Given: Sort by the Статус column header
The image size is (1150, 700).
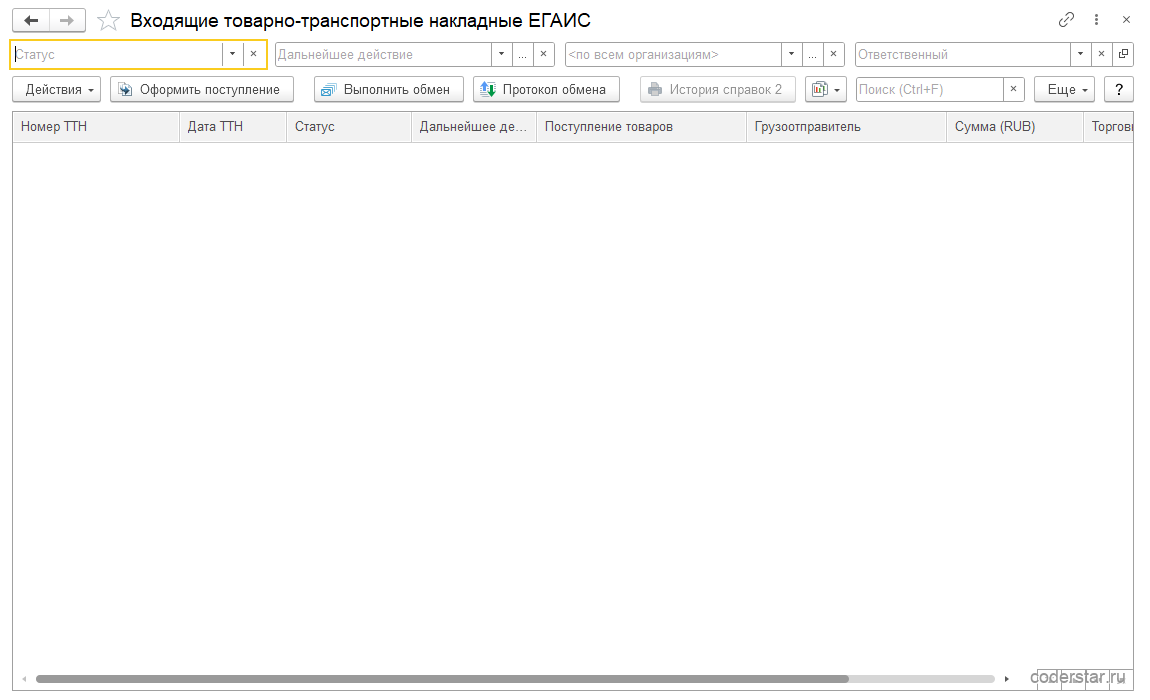Looking at the screenshot, I should [349, 127].
